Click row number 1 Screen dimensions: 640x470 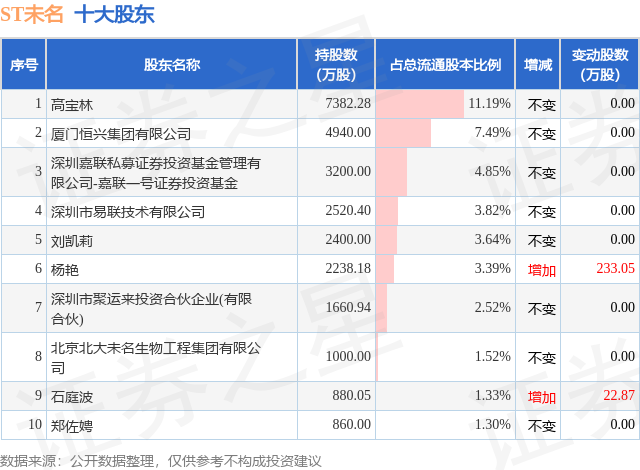point(38,103)
